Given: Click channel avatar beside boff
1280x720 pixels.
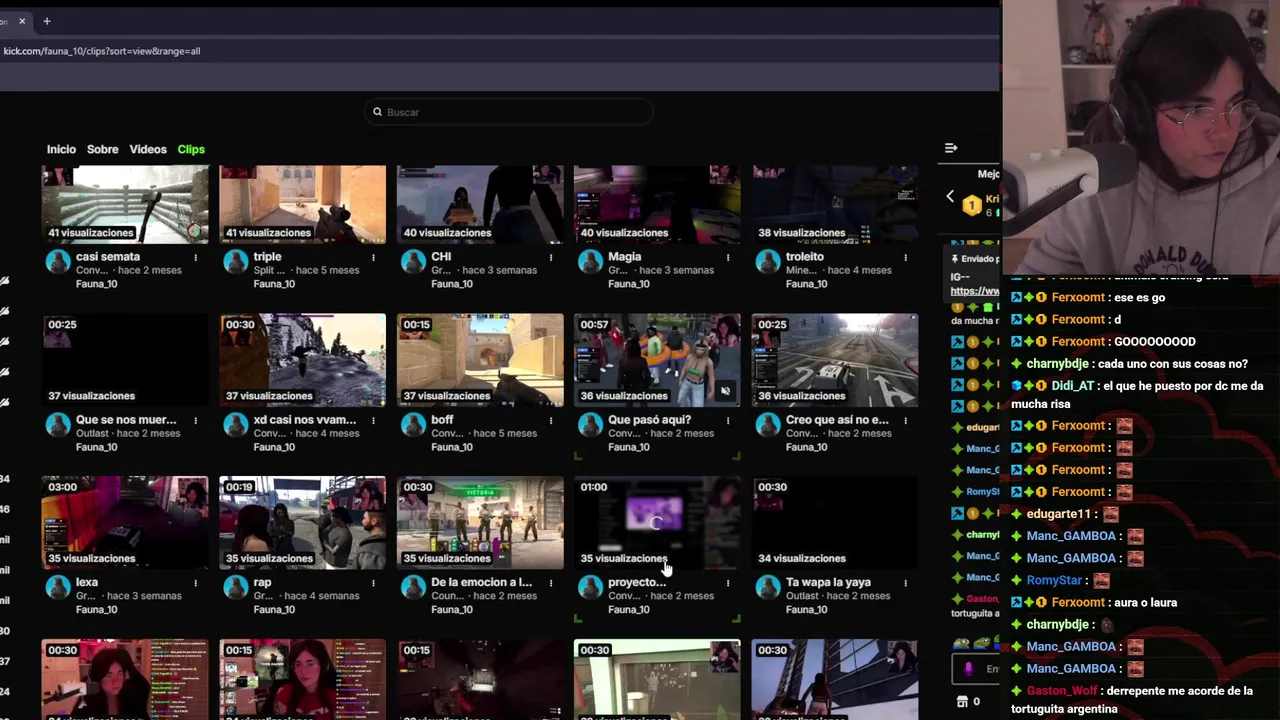Looking at the screenshot, I should pyautogui.click(x=414, y=425).
